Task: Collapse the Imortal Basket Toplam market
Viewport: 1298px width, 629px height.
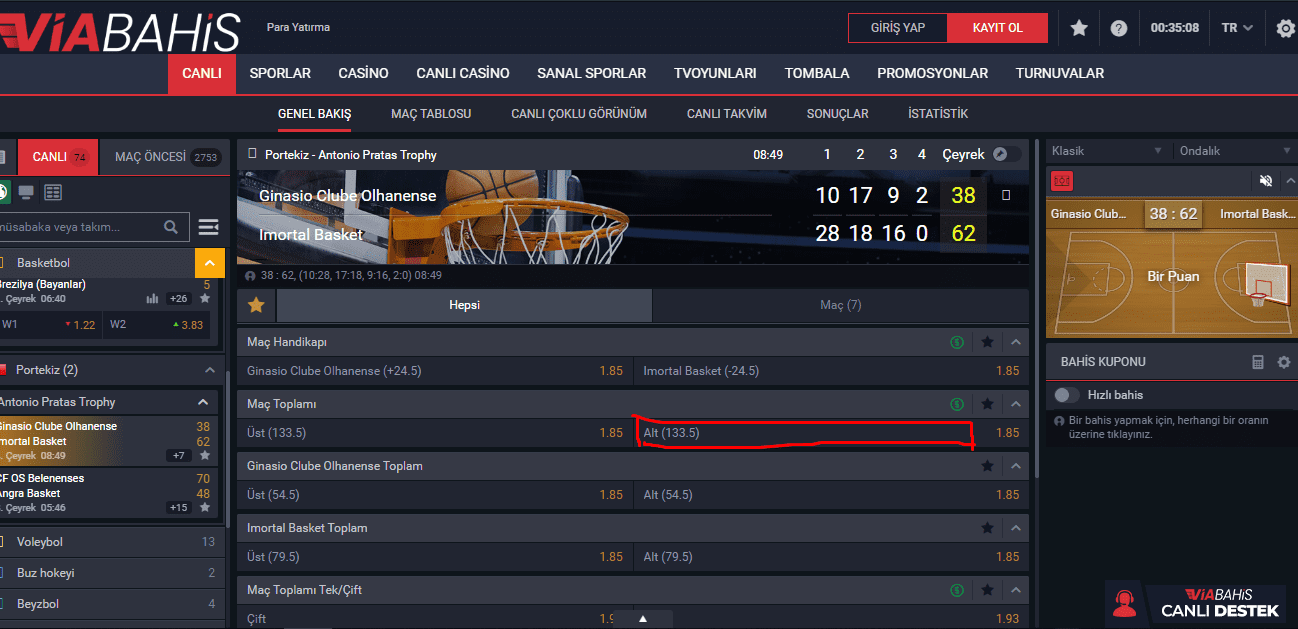Action: pyautogui.click(x=1016, y=528)
